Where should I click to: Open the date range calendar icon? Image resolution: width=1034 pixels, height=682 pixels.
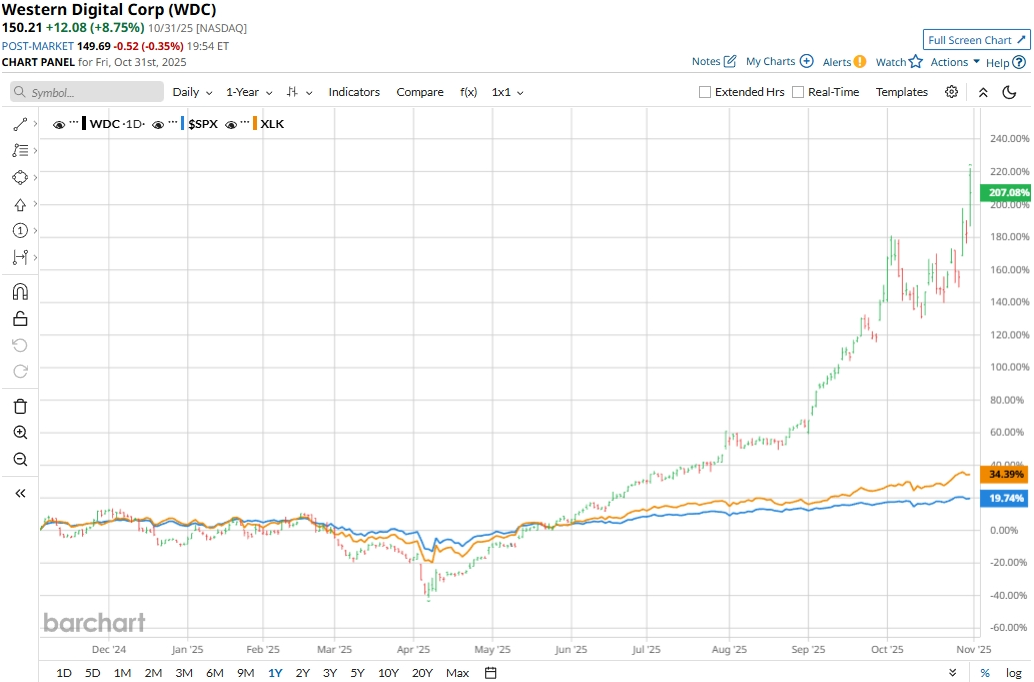click(490, 673)
